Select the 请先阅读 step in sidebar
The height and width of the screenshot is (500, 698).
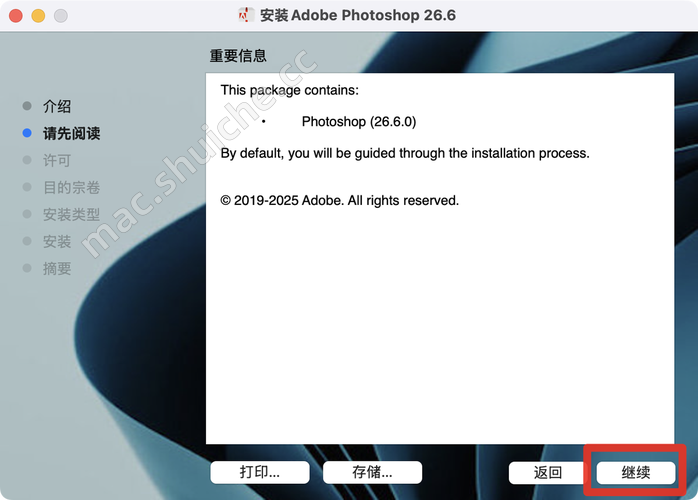coord(71,133)
